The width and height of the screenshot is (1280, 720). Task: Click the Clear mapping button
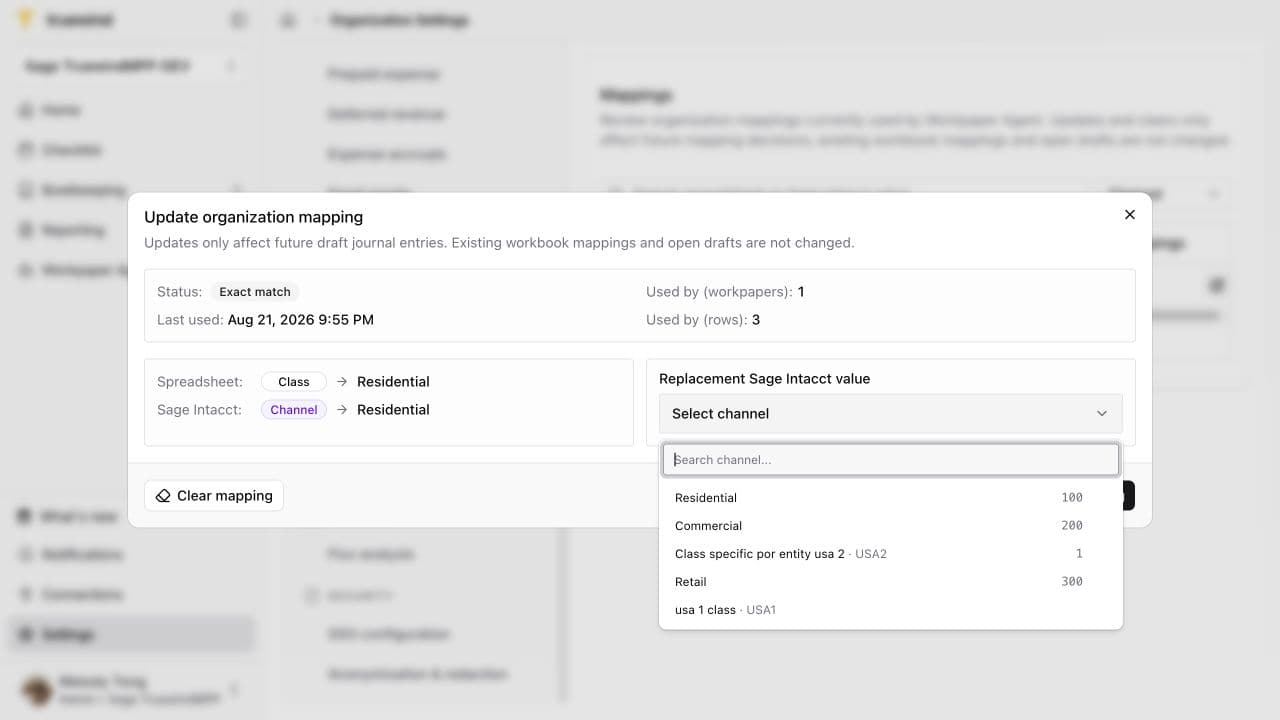(x=214, y=496)
